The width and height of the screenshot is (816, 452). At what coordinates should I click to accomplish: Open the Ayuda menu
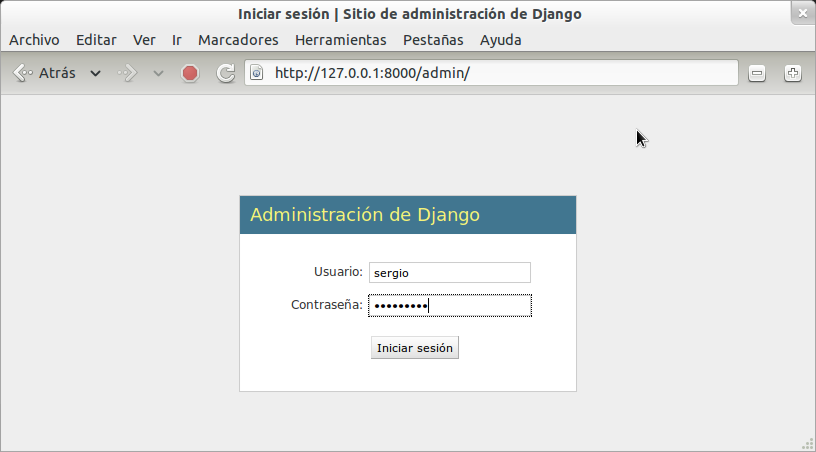501,40
